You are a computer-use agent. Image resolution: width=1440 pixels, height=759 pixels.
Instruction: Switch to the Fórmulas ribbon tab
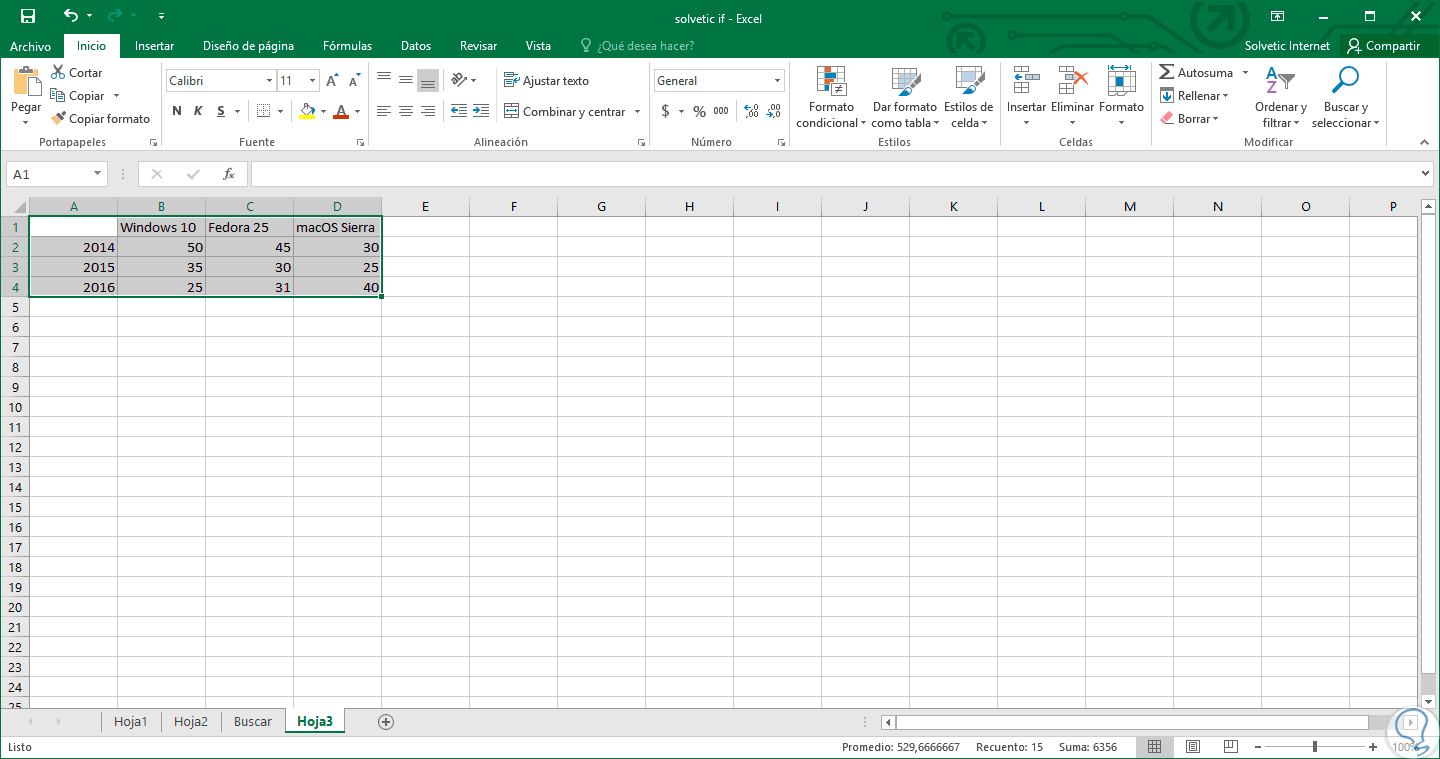point(347,46)
